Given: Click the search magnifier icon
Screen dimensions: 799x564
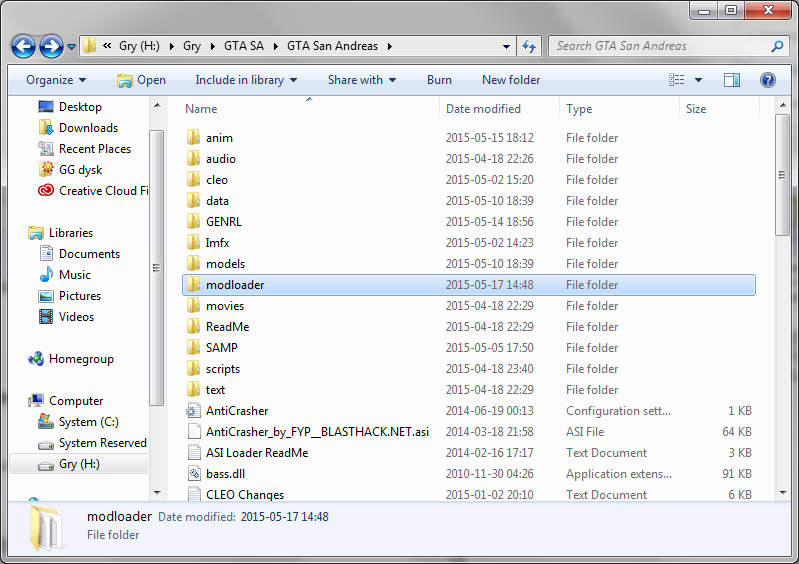Looking at the screenshot, I should coord(777,46).
